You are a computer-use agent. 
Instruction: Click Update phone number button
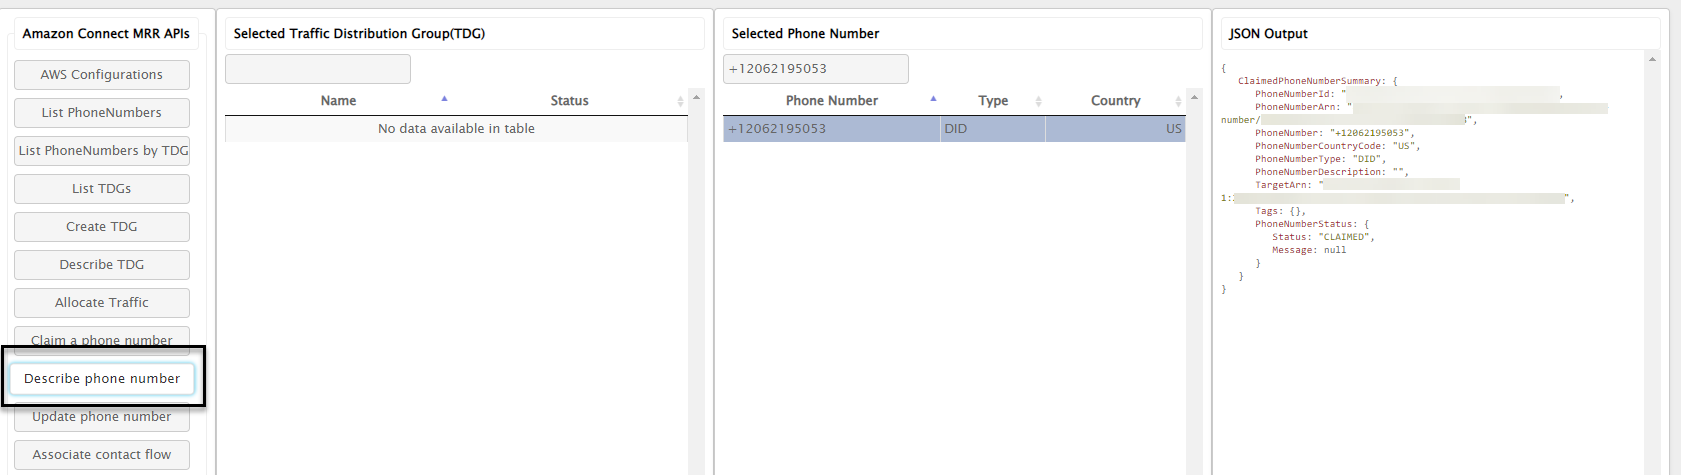[x=102, y=417]
